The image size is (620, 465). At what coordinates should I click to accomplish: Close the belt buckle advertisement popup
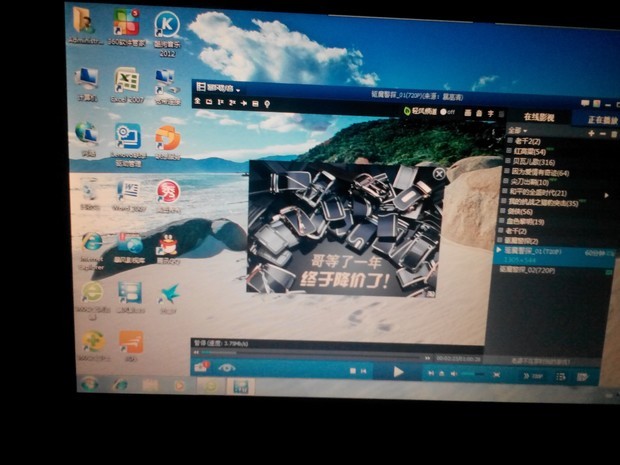[x=438, y=174]
